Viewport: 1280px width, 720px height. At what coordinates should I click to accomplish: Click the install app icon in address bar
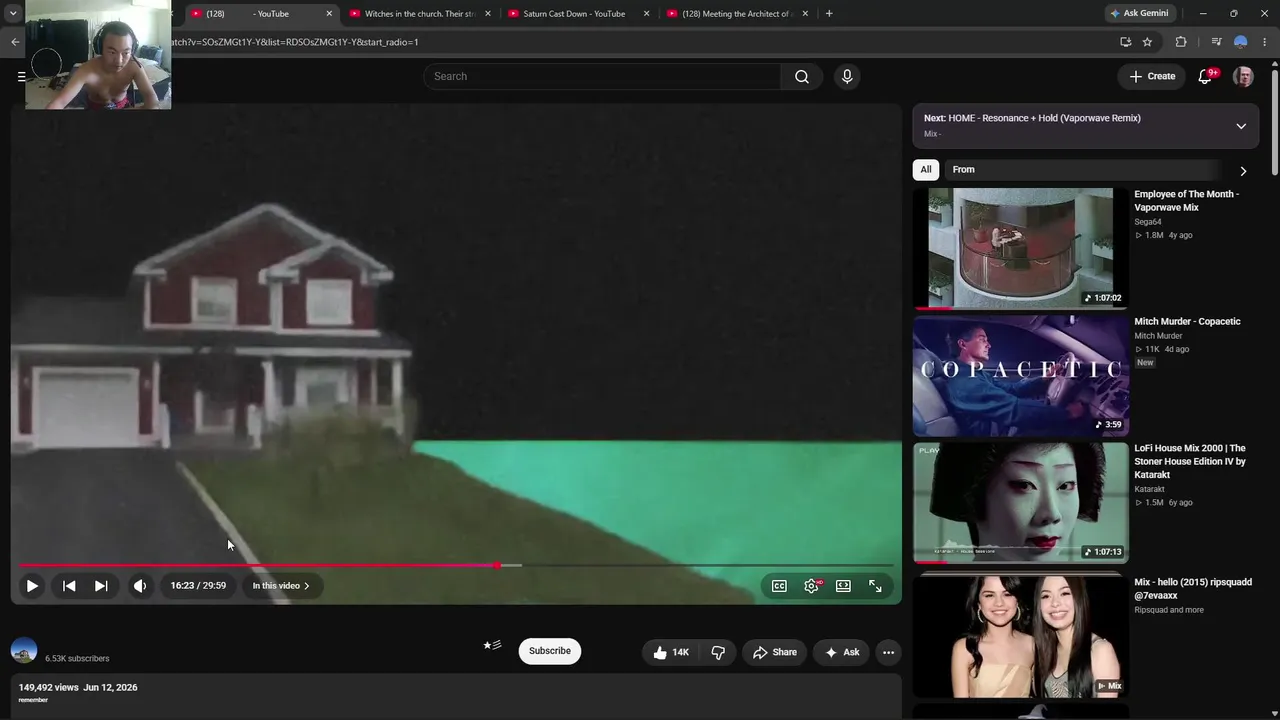pos(1125,42)
